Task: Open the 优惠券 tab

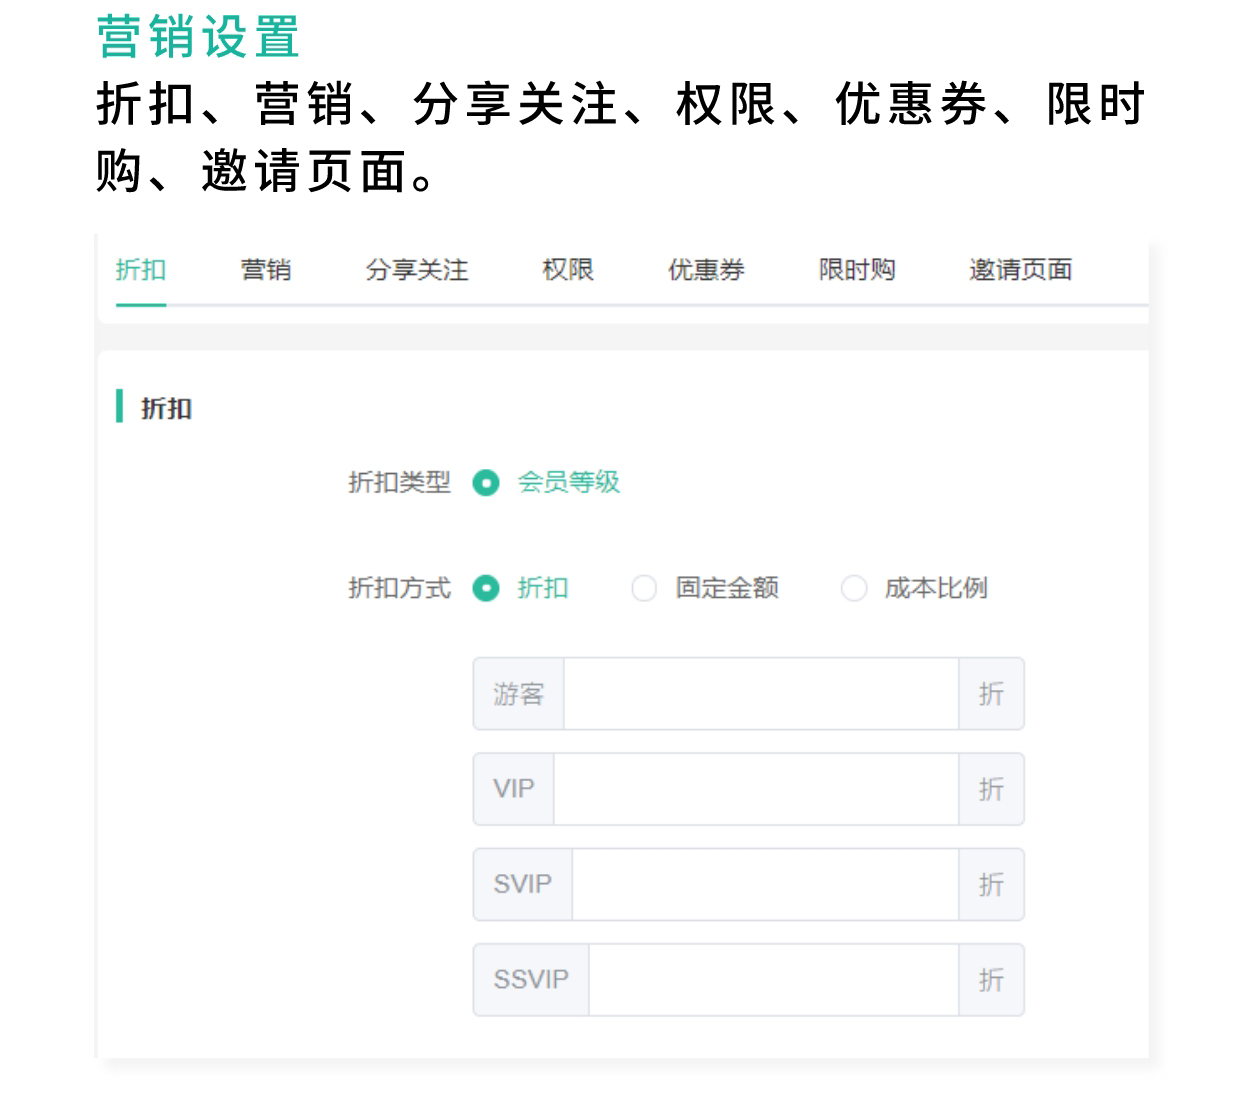Action: 705,270
